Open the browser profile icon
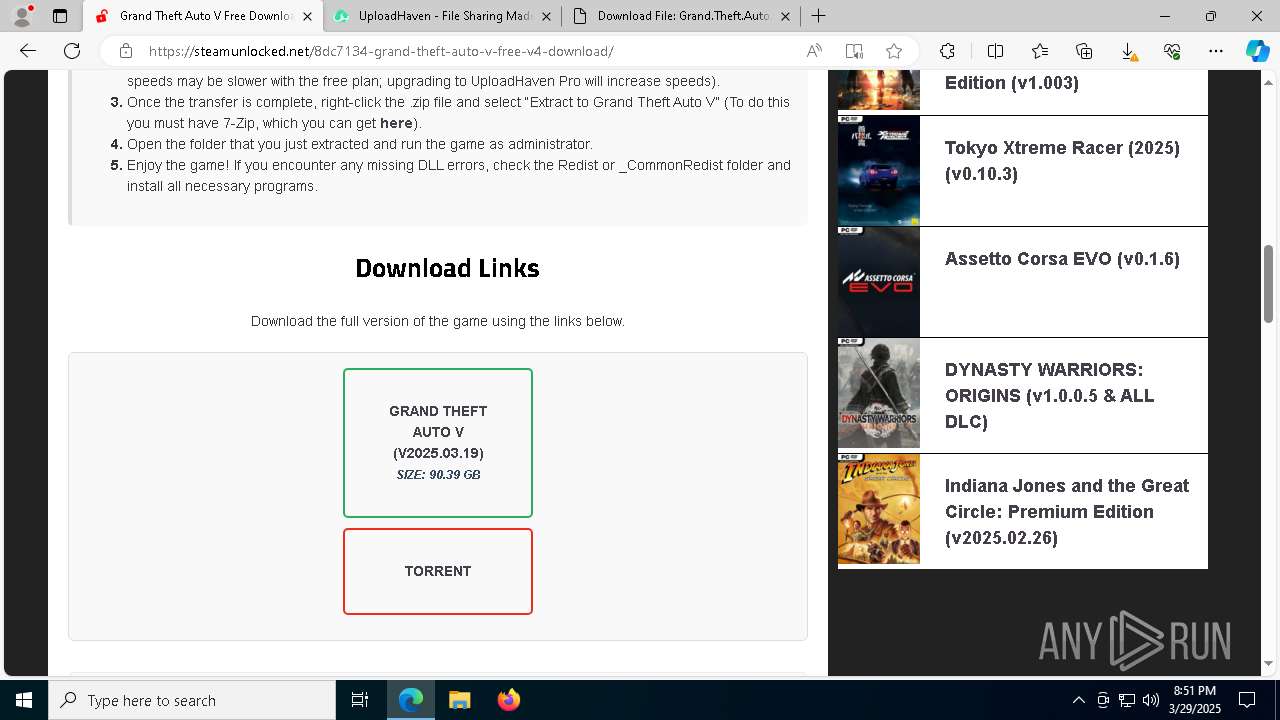The height and width of the screenshot is (720, 1280). click(22, 15)
